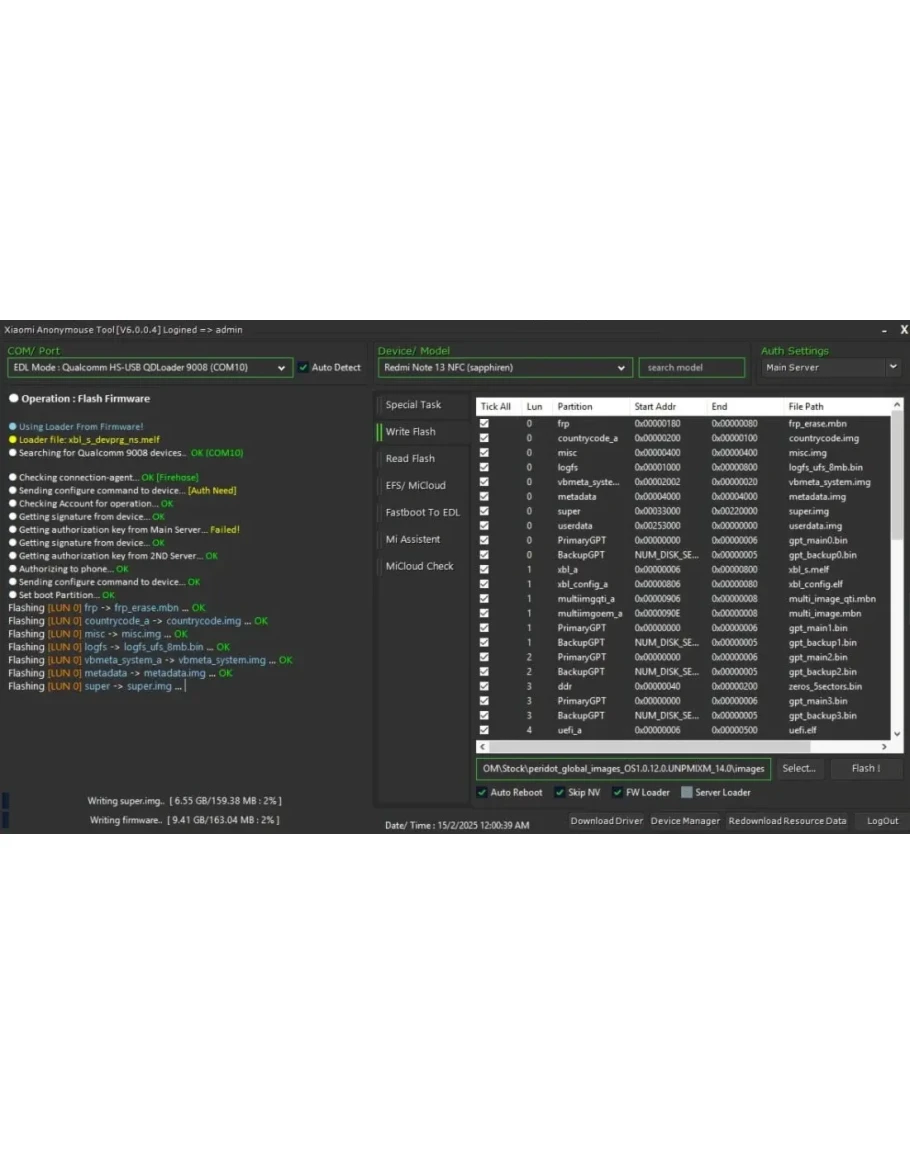Image resolution: width=910 pixels, height=1155 pixels.
Task: Click the Download Driver button
Action: (x=606, y=821)
